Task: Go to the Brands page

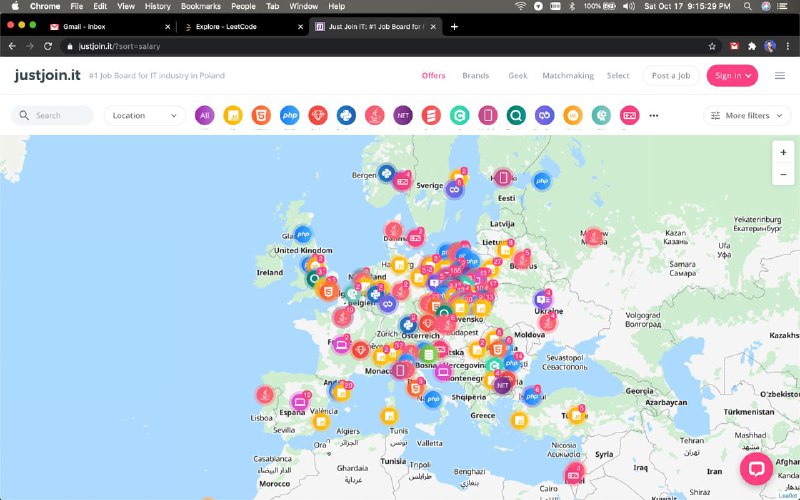Action: (476, 76)
